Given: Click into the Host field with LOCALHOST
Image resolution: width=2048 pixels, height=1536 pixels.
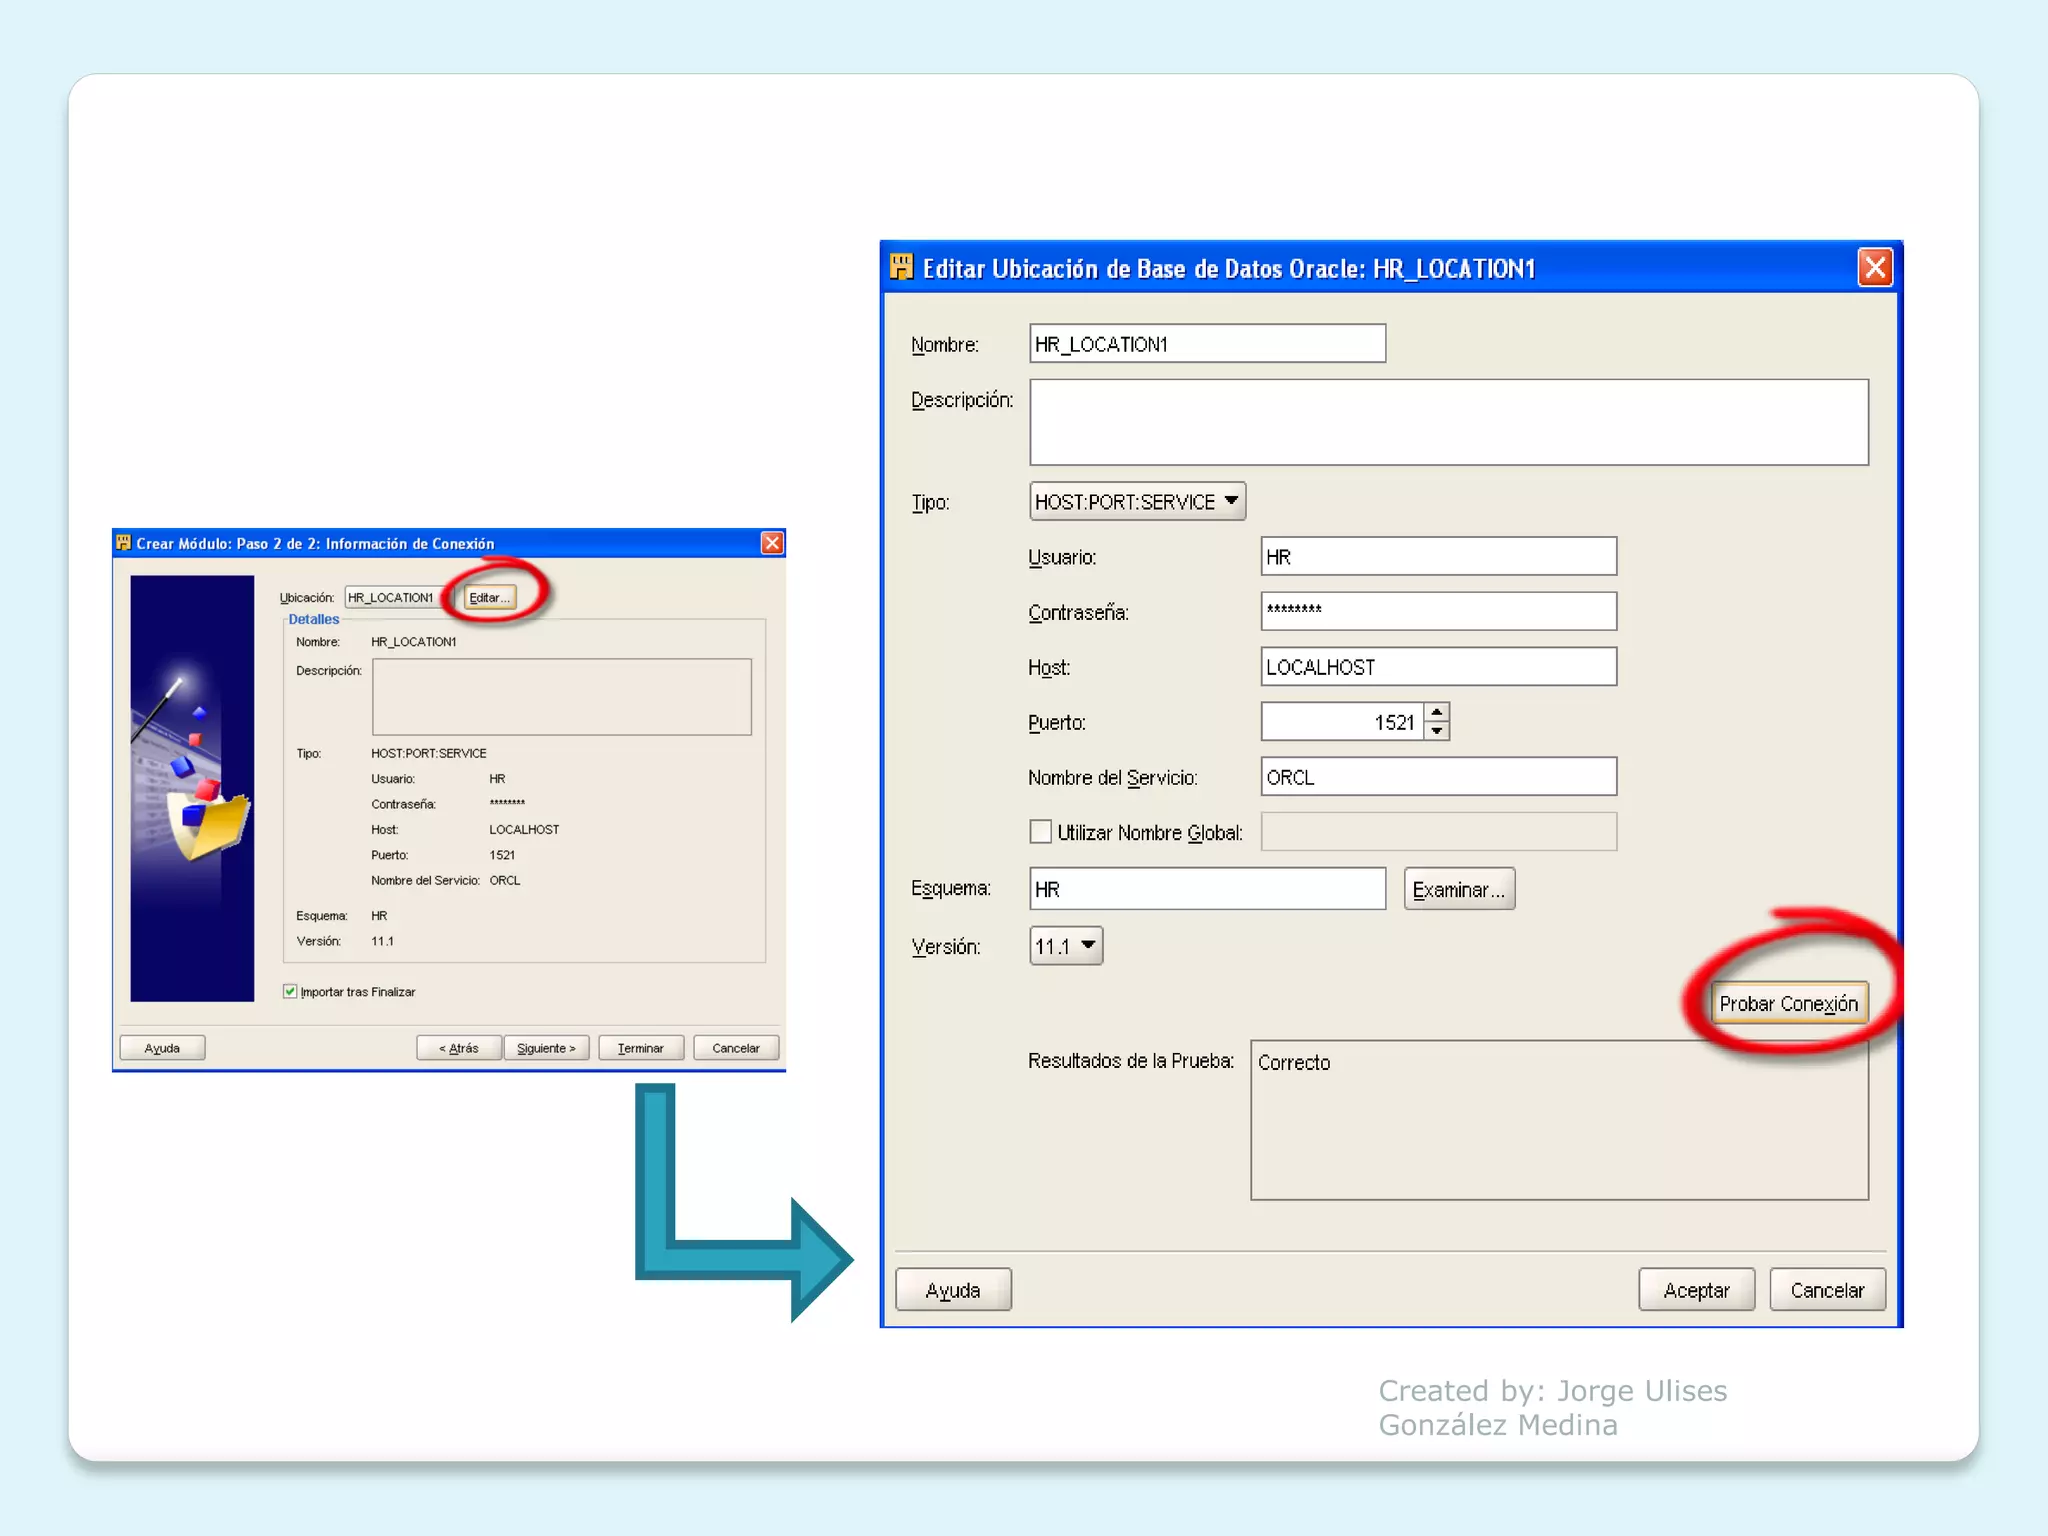Looking at the screenshot, I should 1437,667.
